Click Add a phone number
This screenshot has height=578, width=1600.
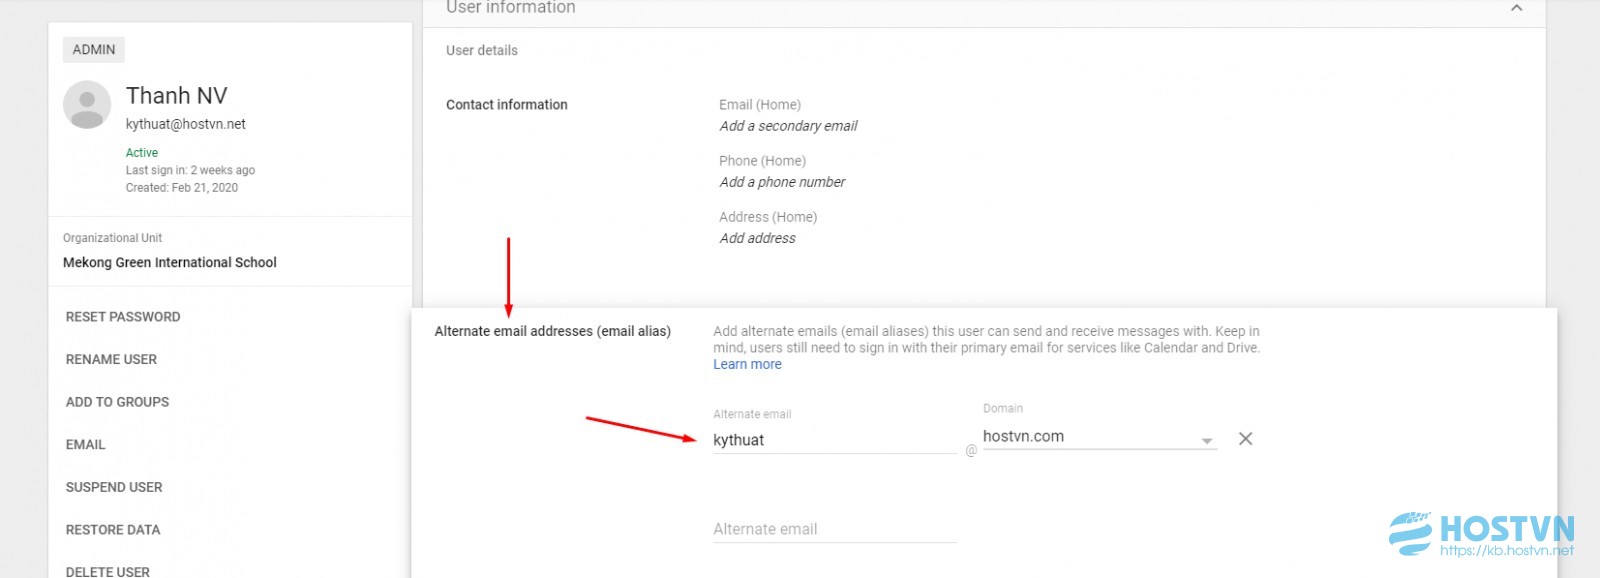click(782, 182)
